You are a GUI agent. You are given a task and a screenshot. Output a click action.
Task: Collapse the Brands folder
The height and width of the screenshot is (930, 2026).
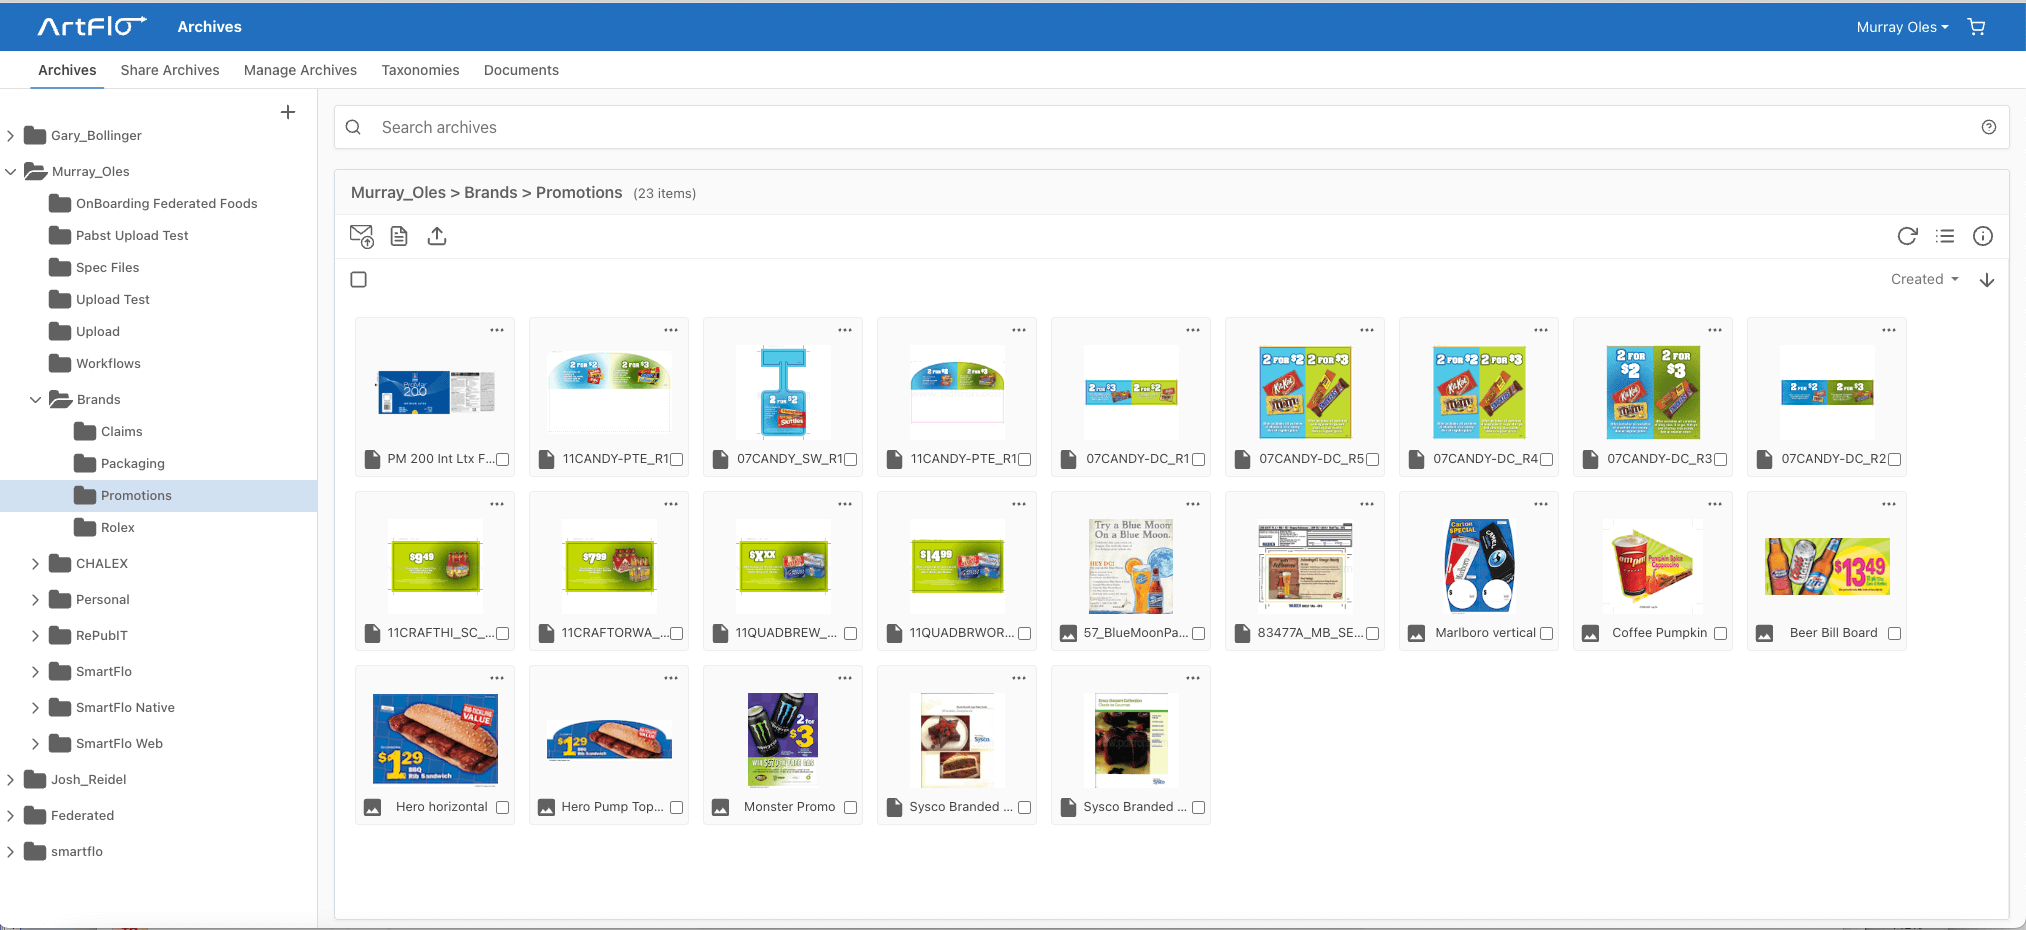tap(36, 400)
